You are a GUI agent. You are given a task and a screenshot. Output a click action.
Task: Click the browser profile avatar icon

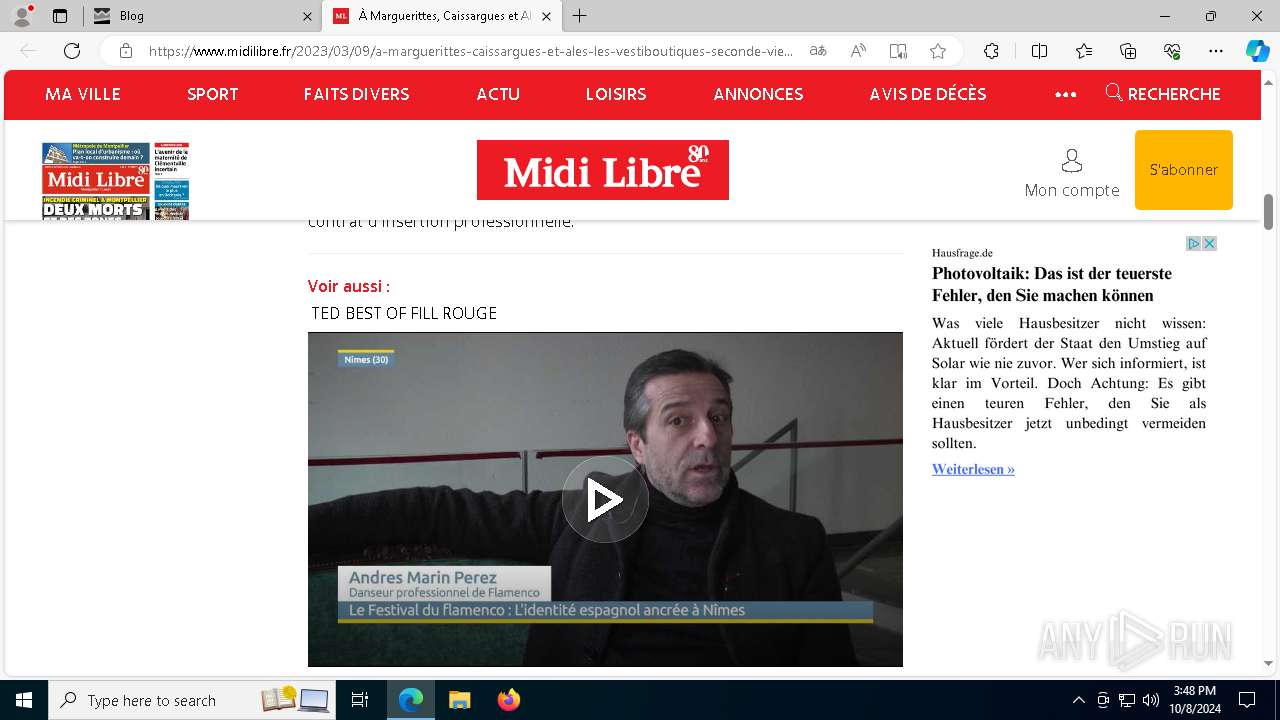pyautogui.click(x=22, y=16)
